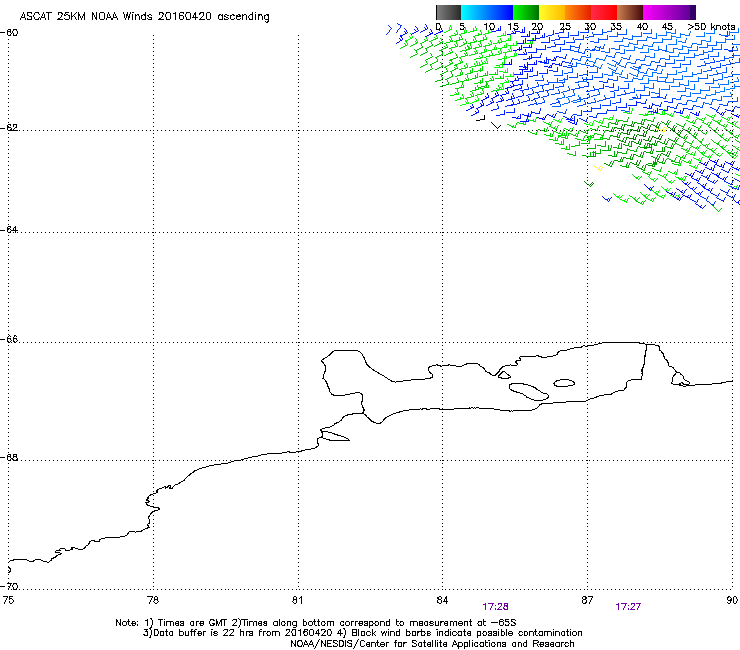The image size is (740, 650).
Task: Click the large oval island inside the ice shelf
Action: point(529,392)
